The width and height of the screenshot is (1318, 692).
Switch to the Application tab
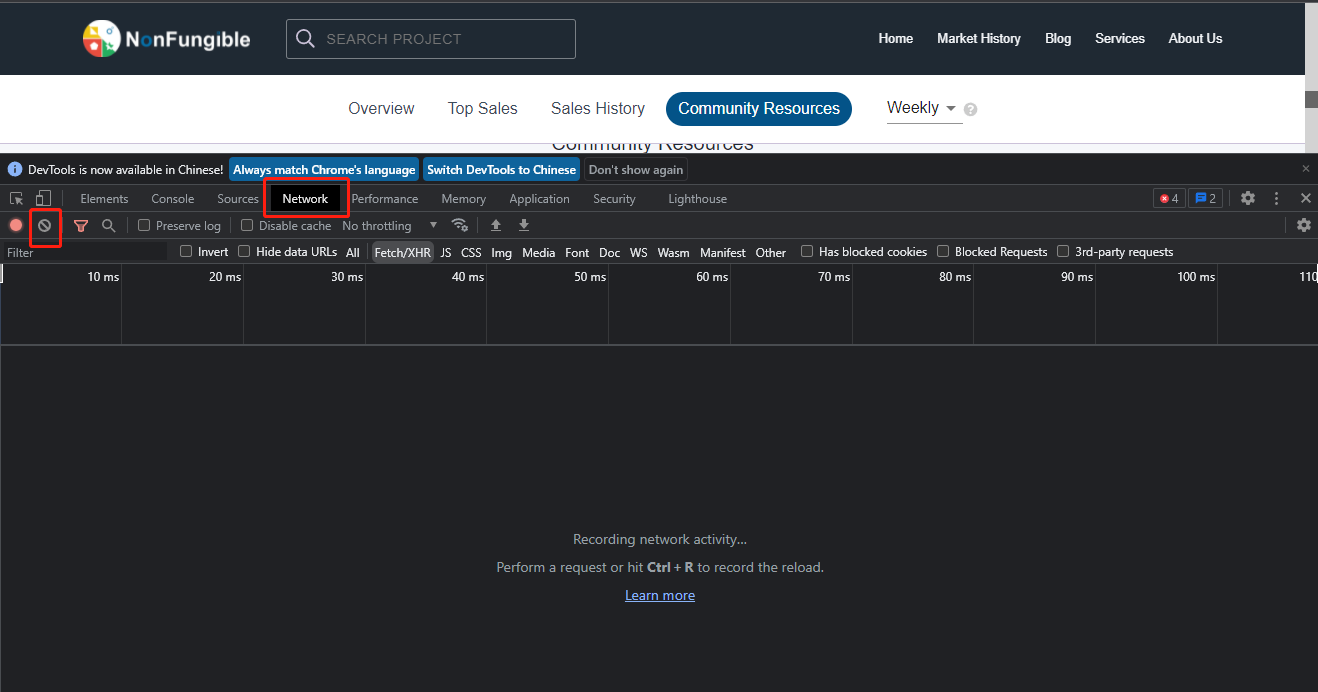[539, 199]
